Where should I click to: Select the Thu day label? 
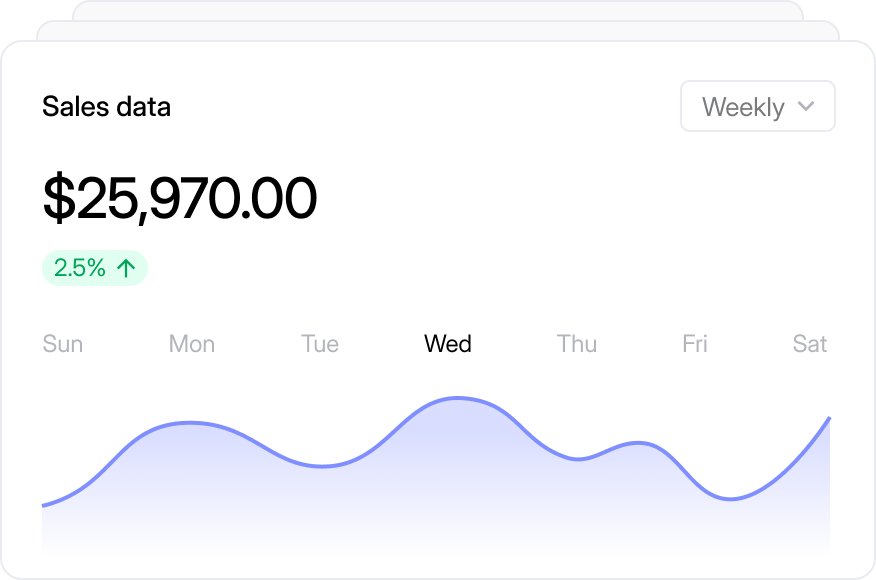tap(577, 344)
